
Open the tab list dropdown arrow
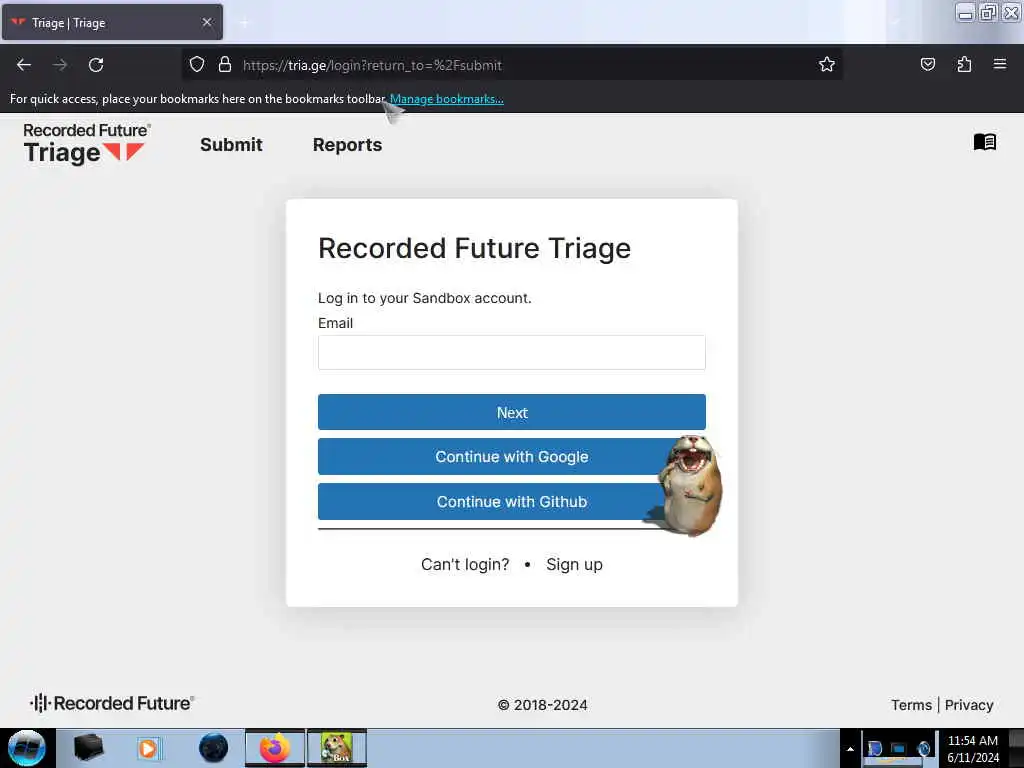coord(895,23)
